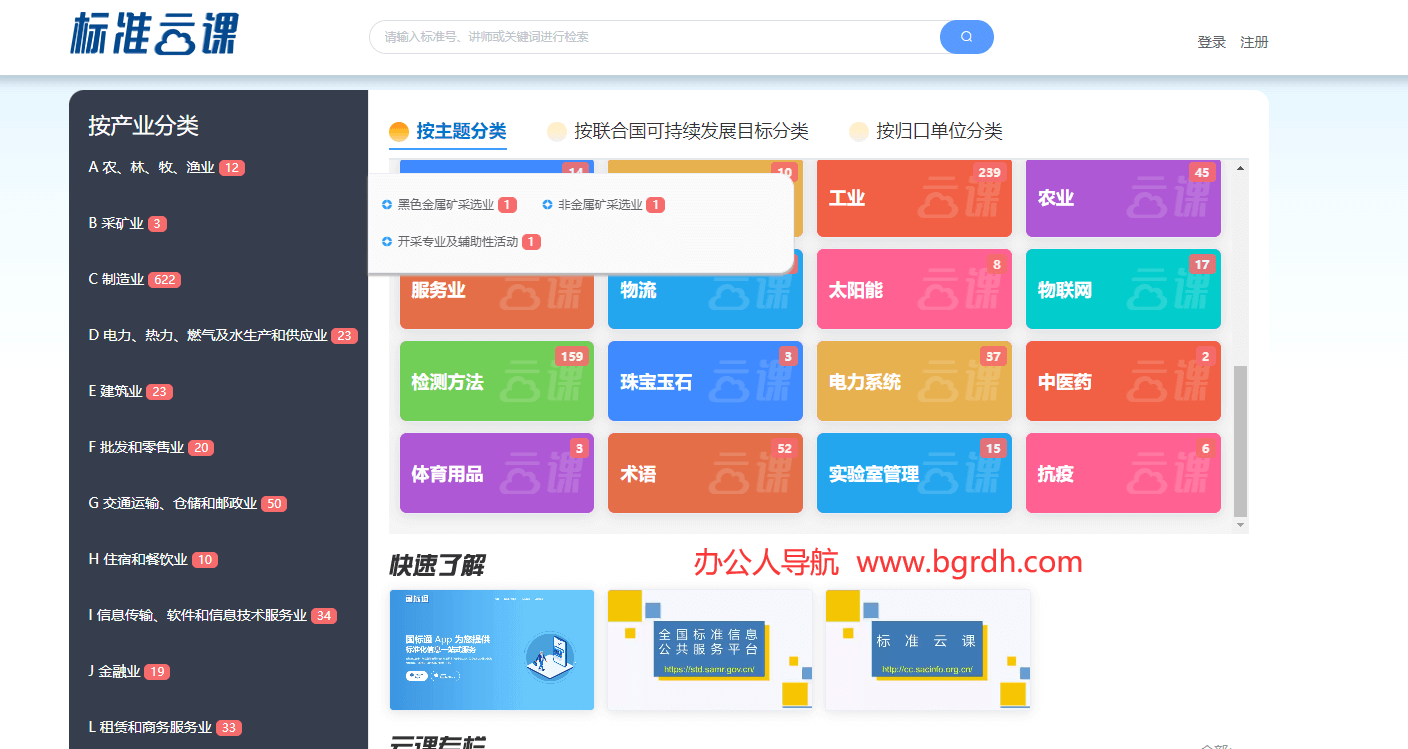The width and height of the screenshot is (1408, 749).
Task: Click the search input field
Action: coord(650,36)
